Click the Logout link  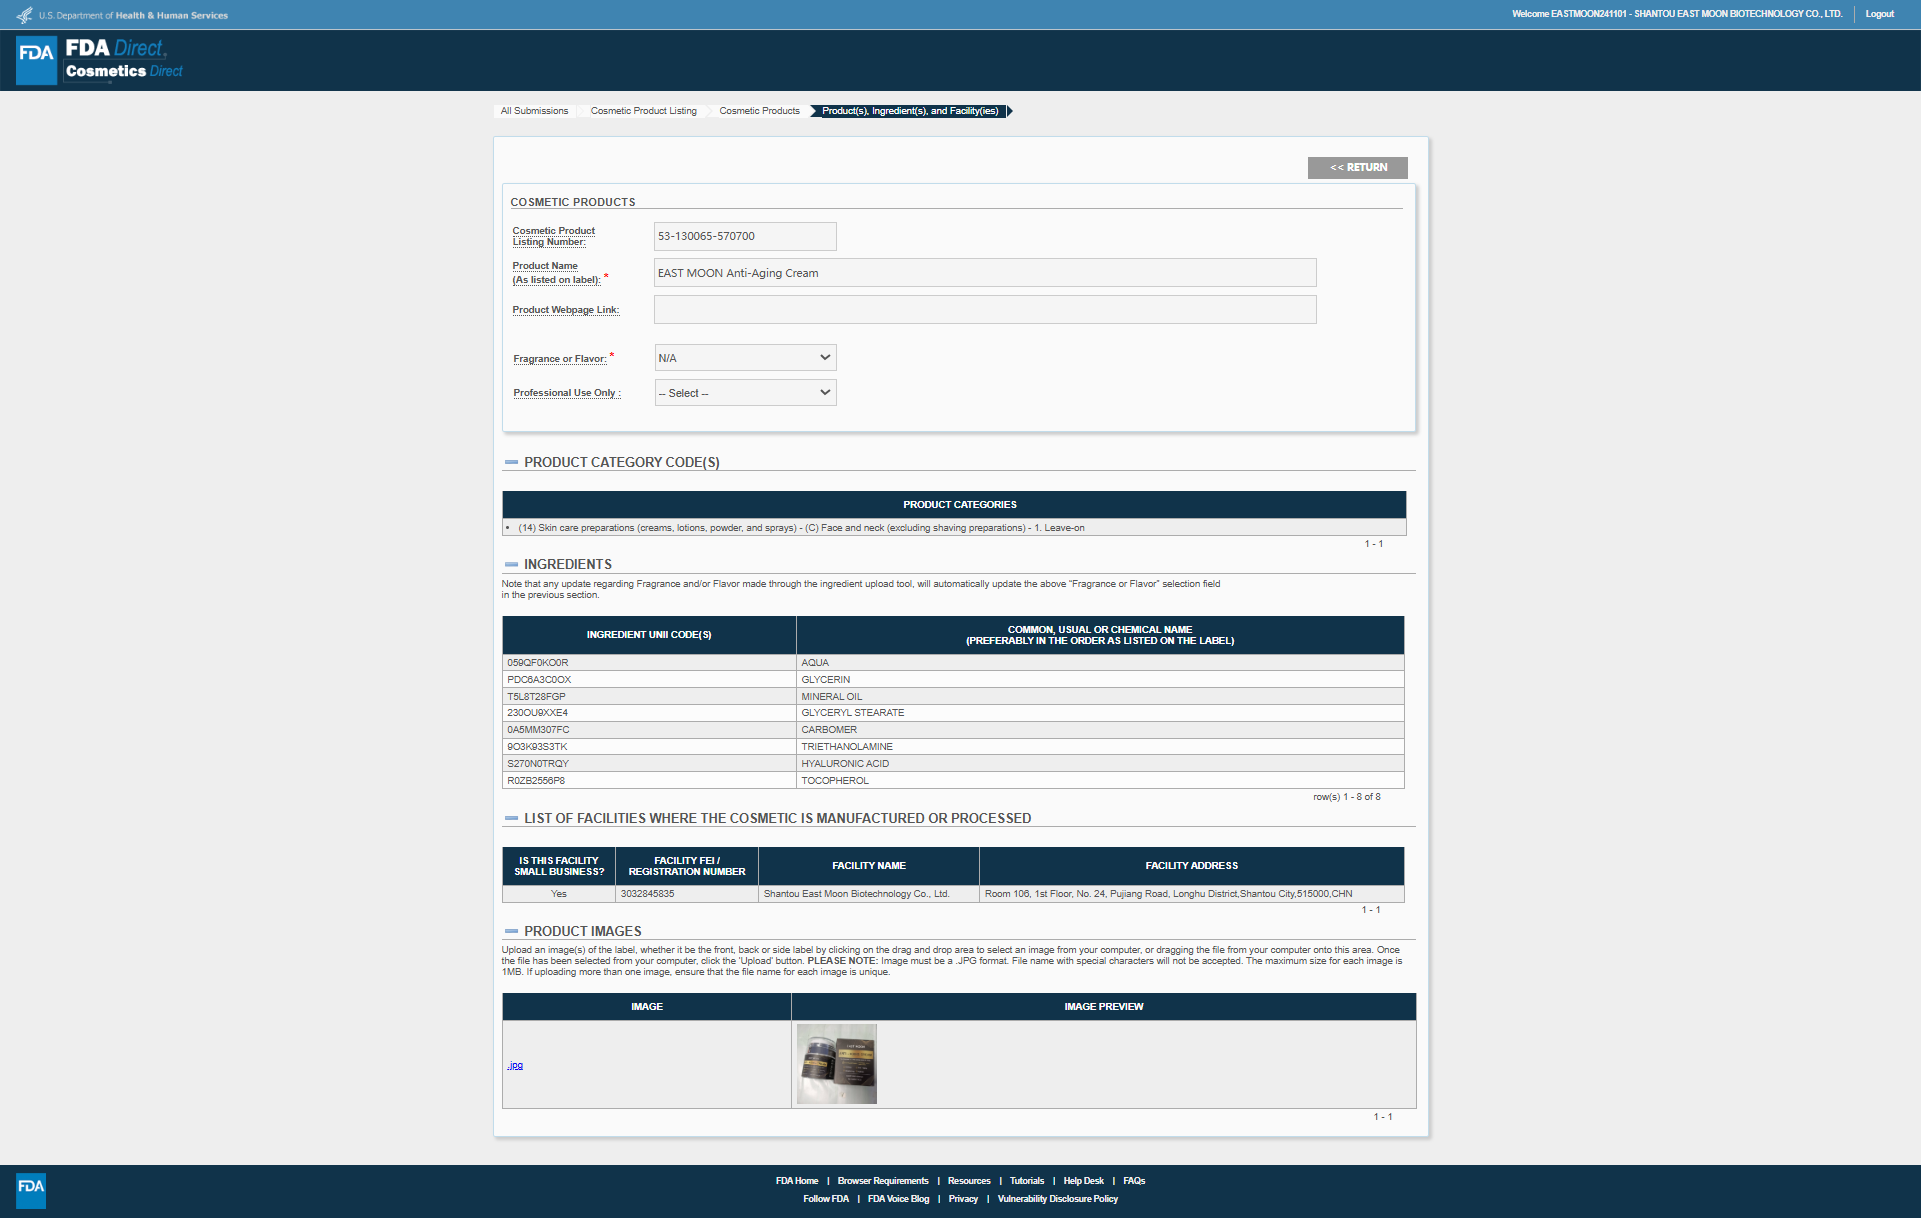(x=1879, y=14)
